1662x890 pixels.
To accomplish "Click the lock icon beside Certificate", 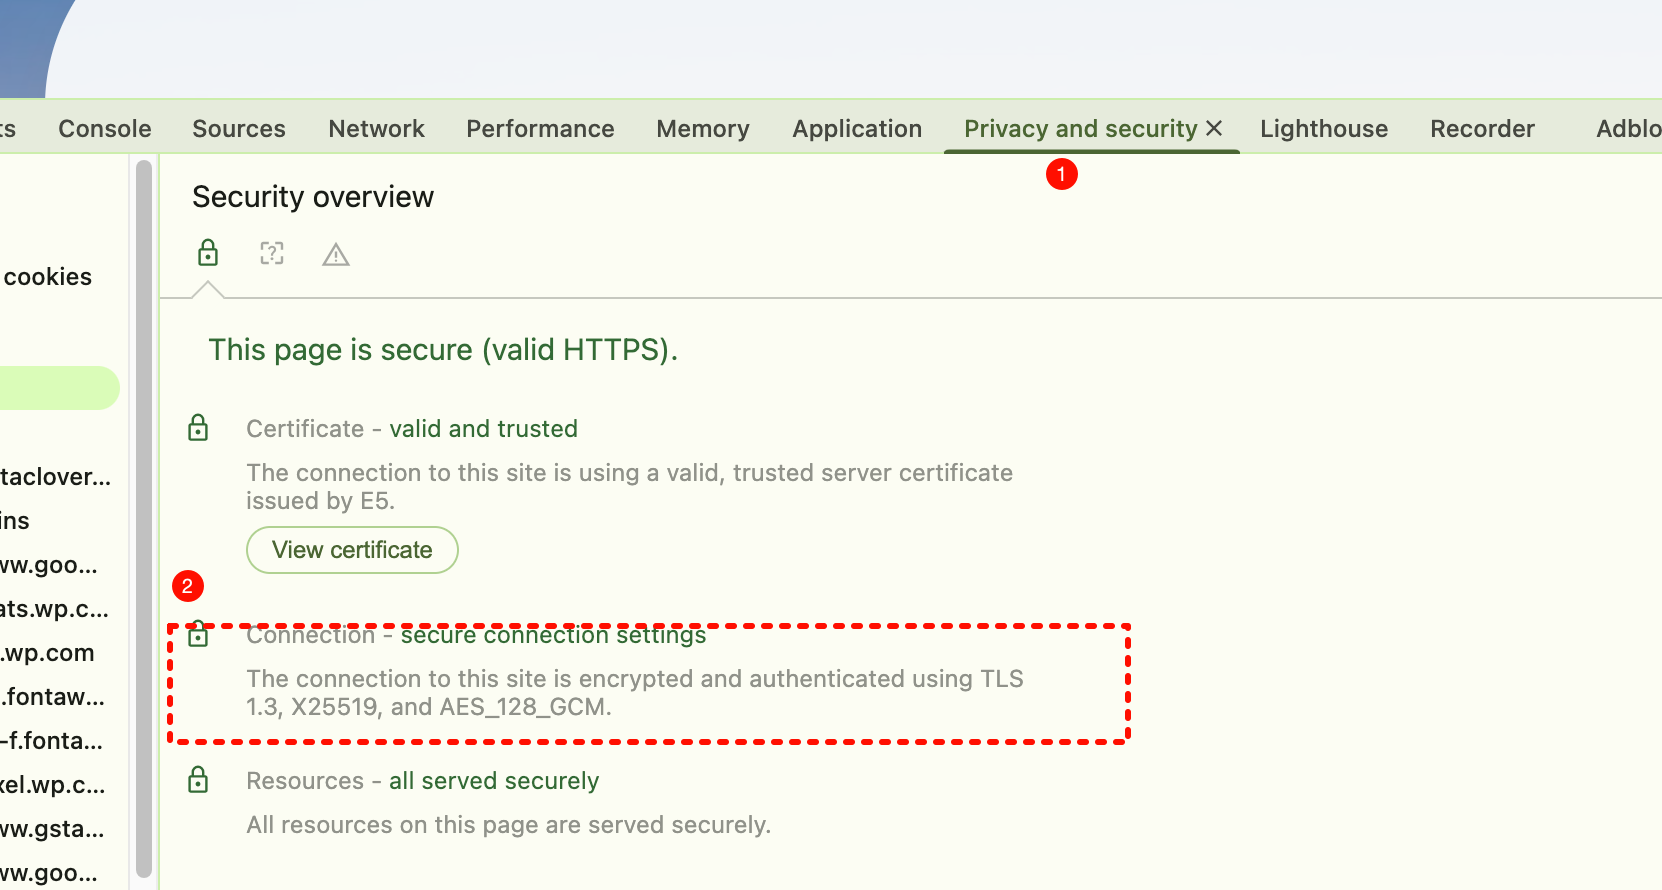I will 198,429.
